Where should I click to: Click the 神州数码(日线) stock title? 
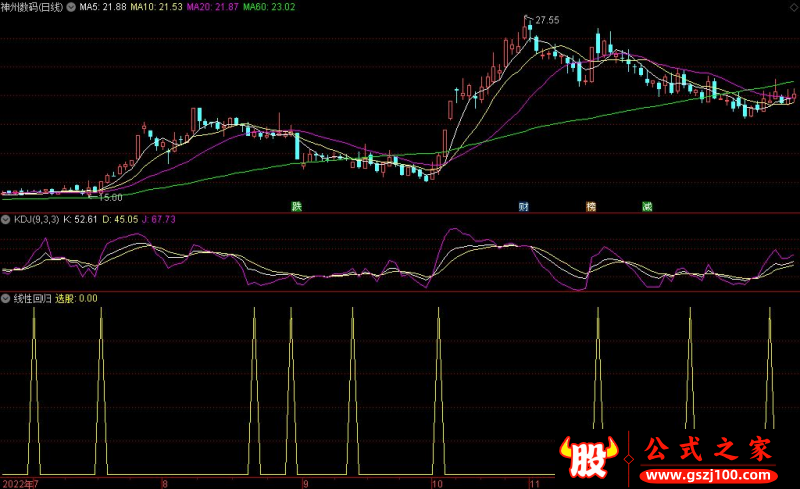[34, 7]
